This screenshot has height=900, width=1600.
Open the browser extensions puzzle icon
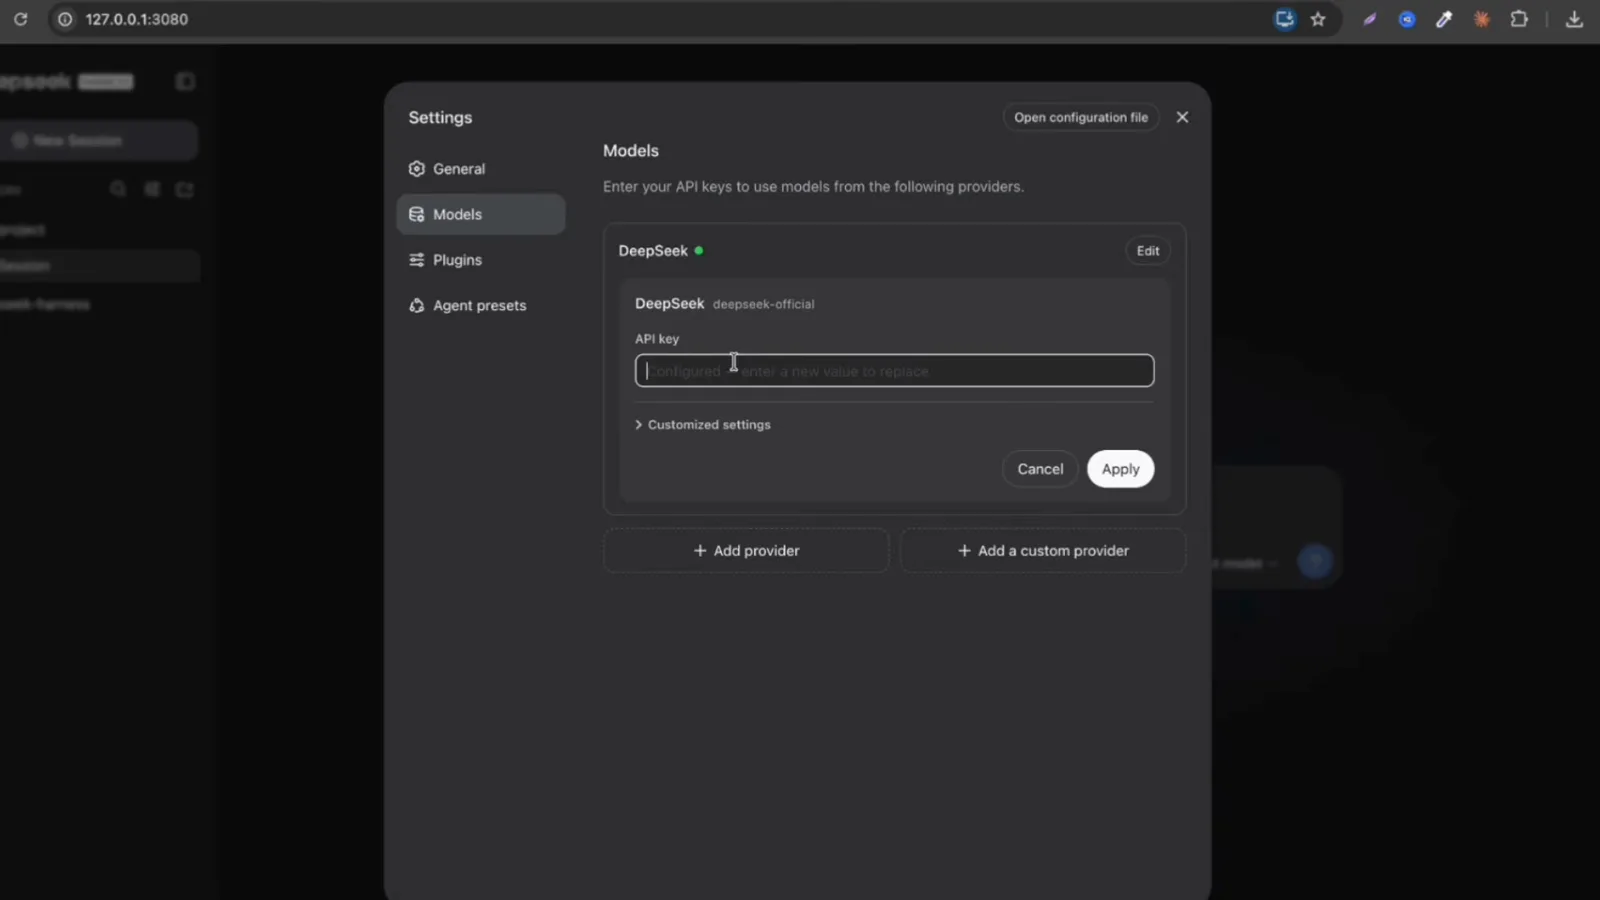pyautogui.click(x=1519, y=19)
